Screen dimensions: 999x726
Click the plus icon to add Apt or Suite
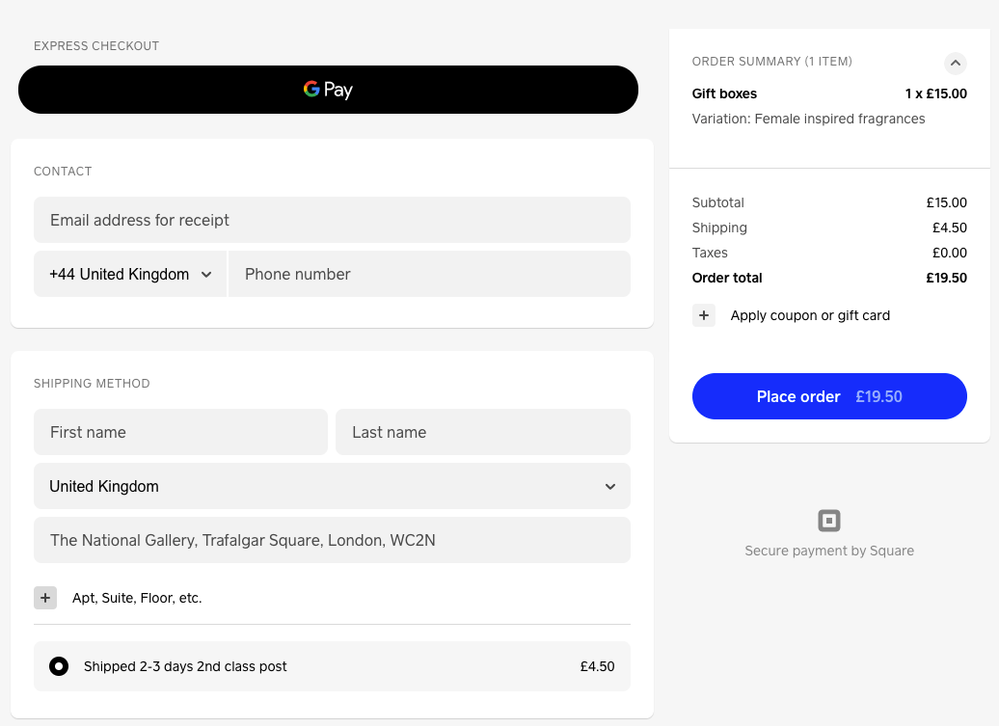pos(45,597)
